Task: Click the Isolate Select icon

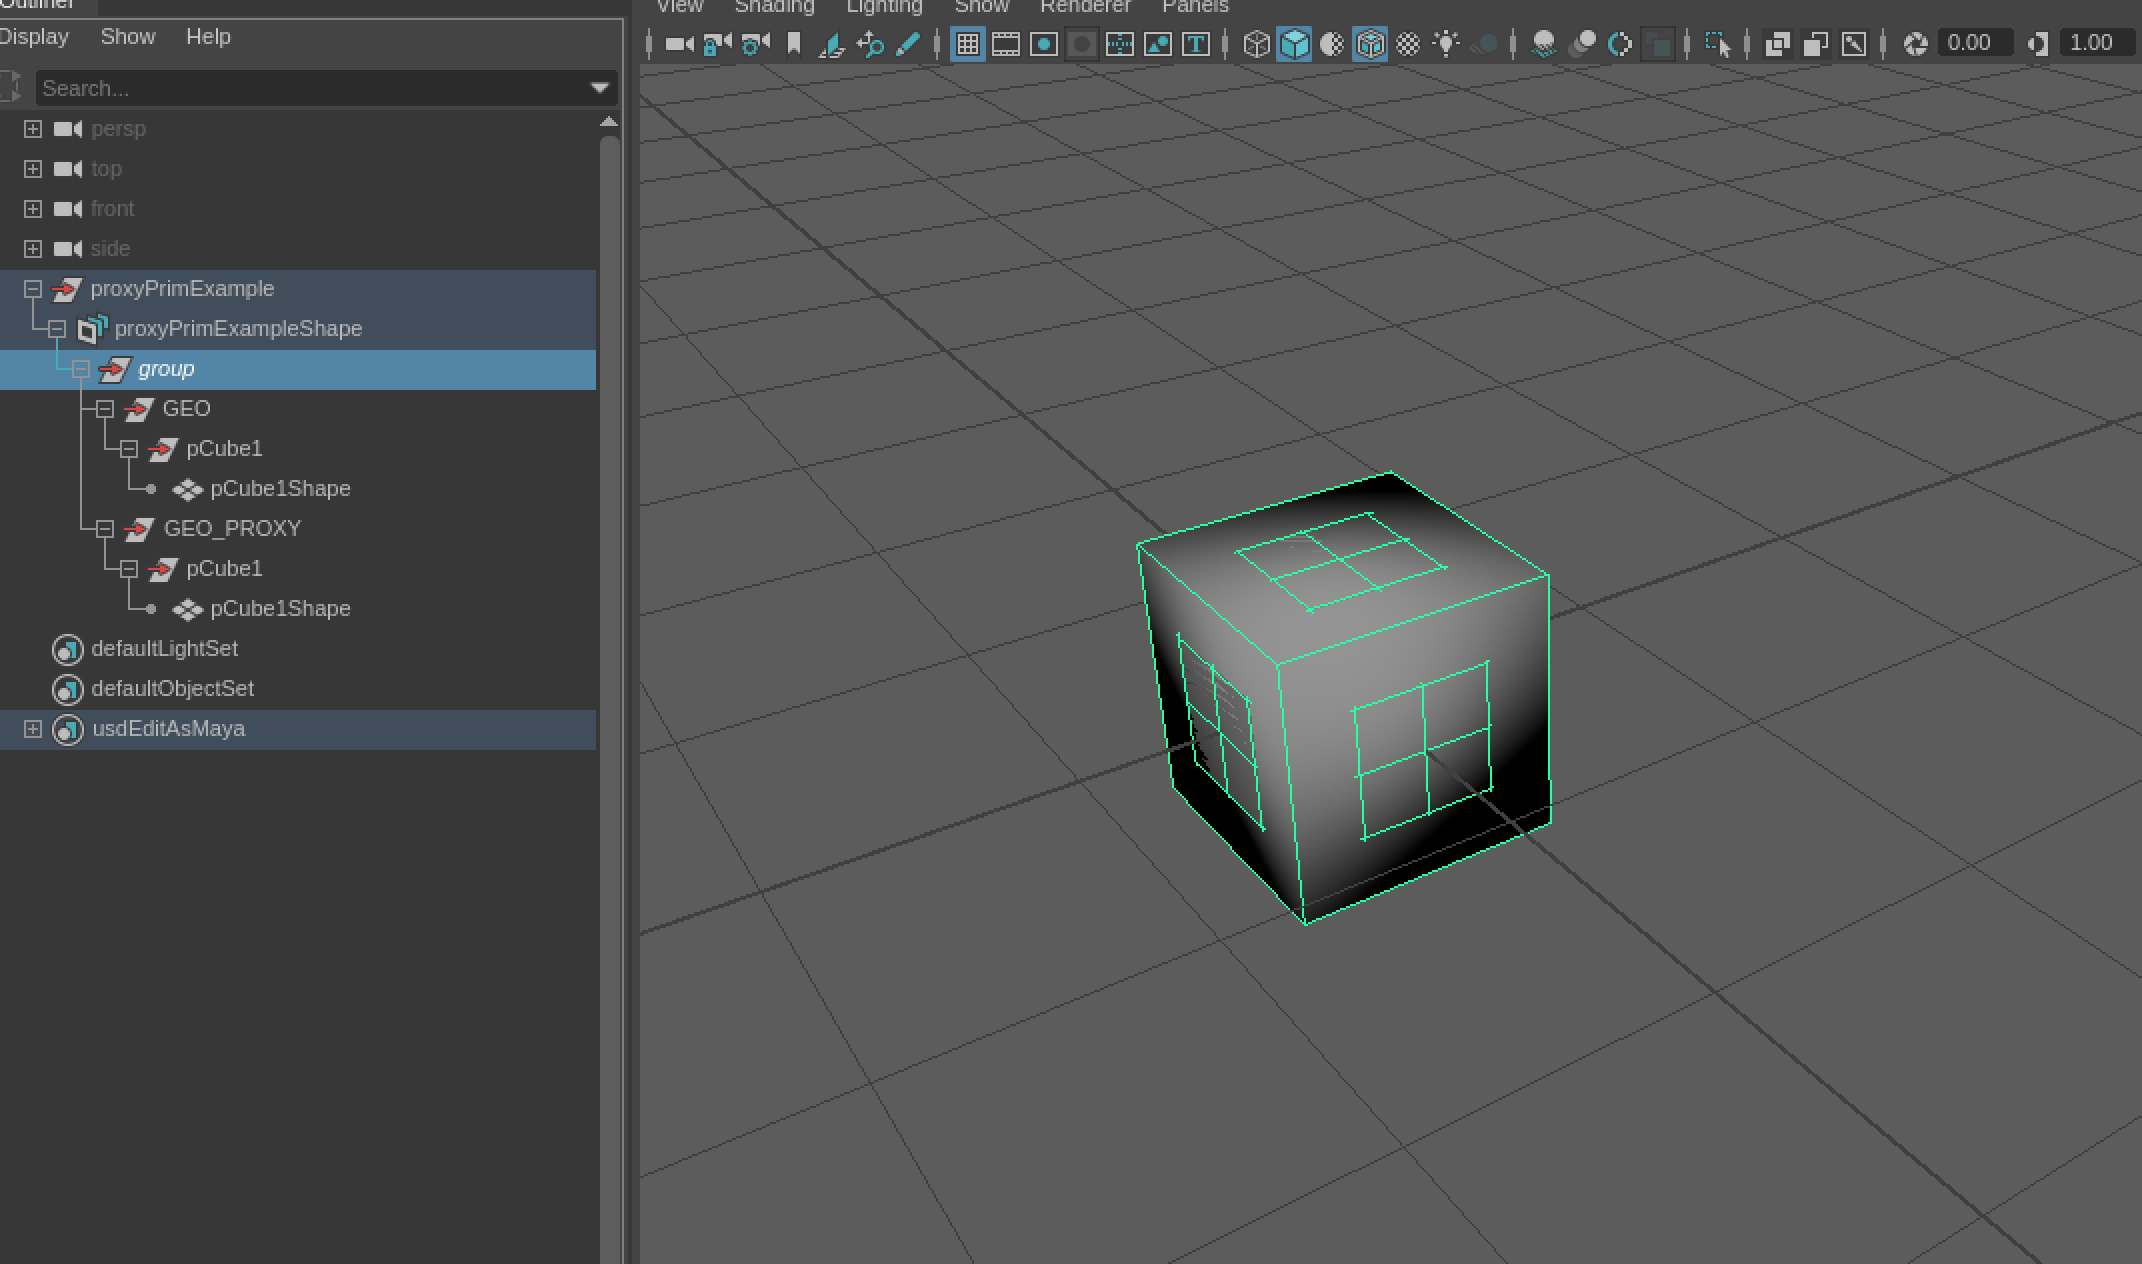Action: [1718, 44]
